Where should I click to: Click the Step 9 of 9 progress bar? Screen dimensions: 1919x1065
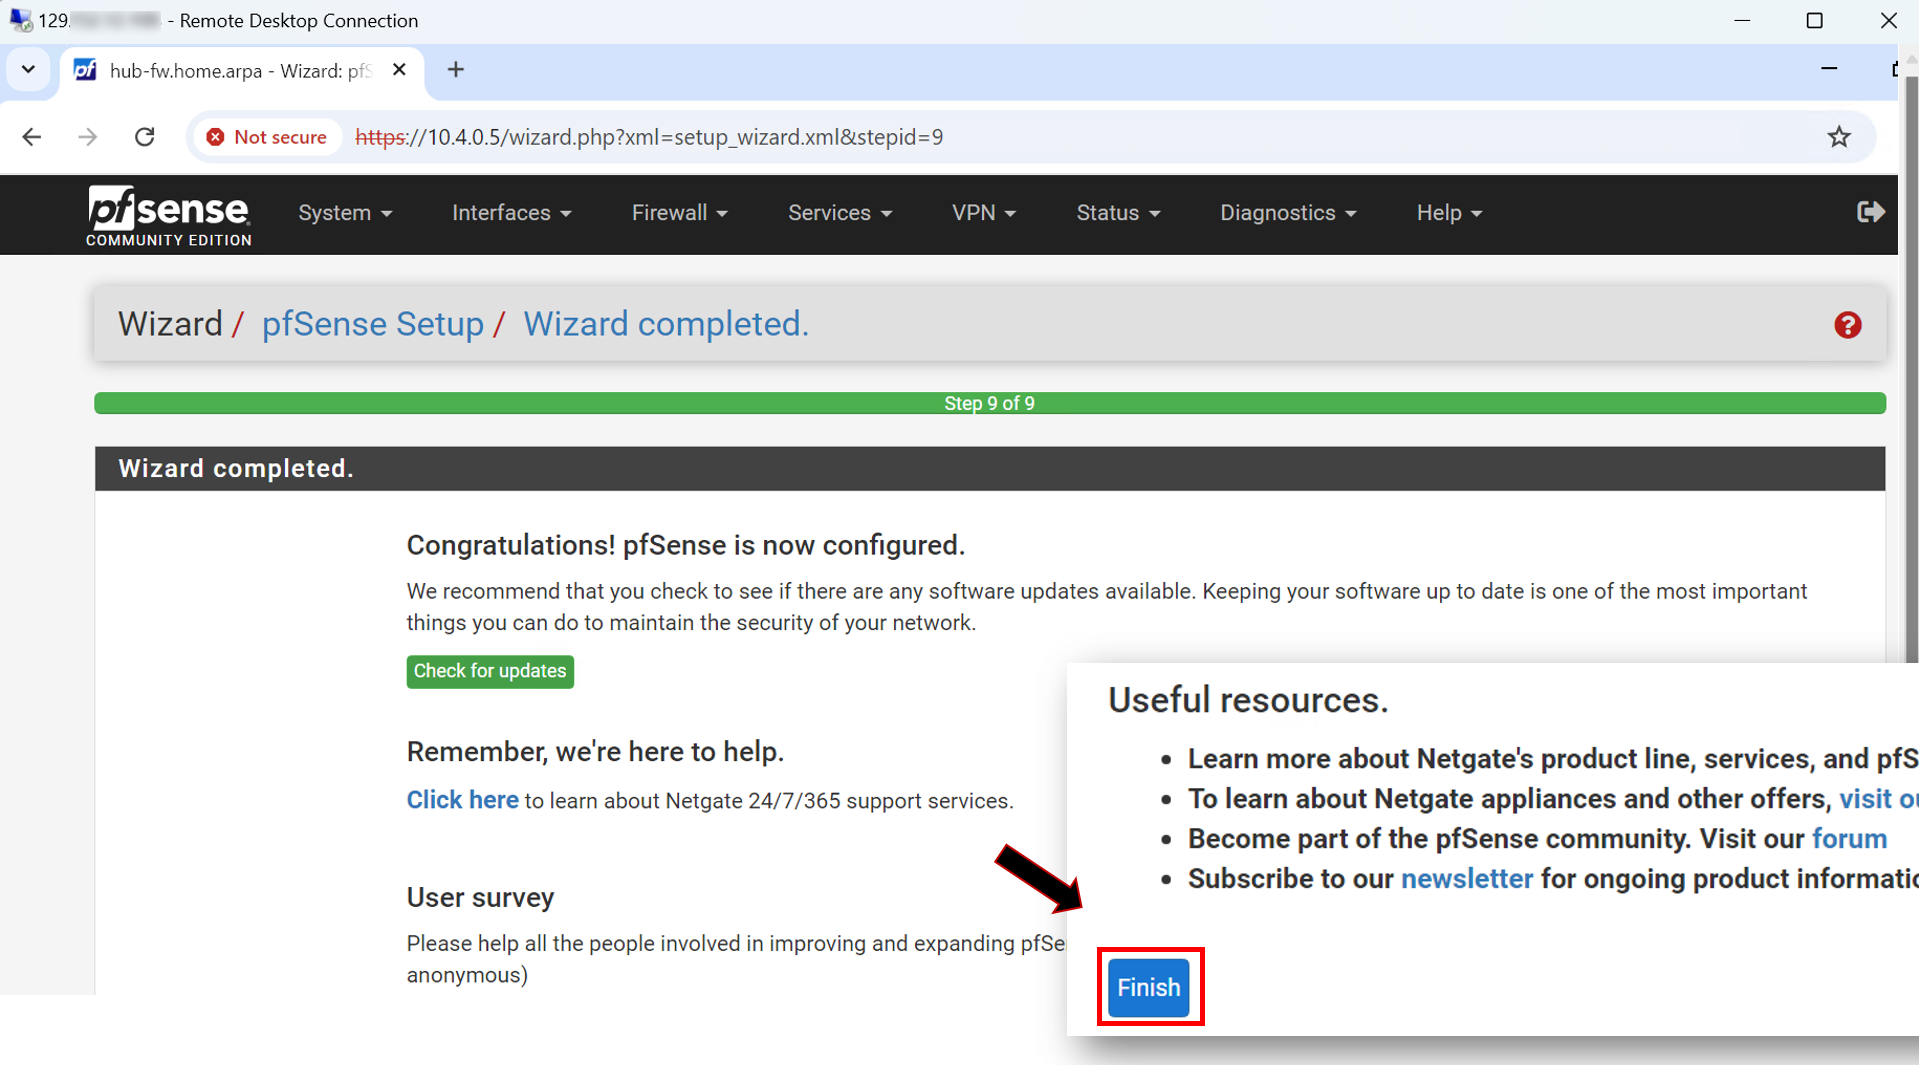(990, 403)
